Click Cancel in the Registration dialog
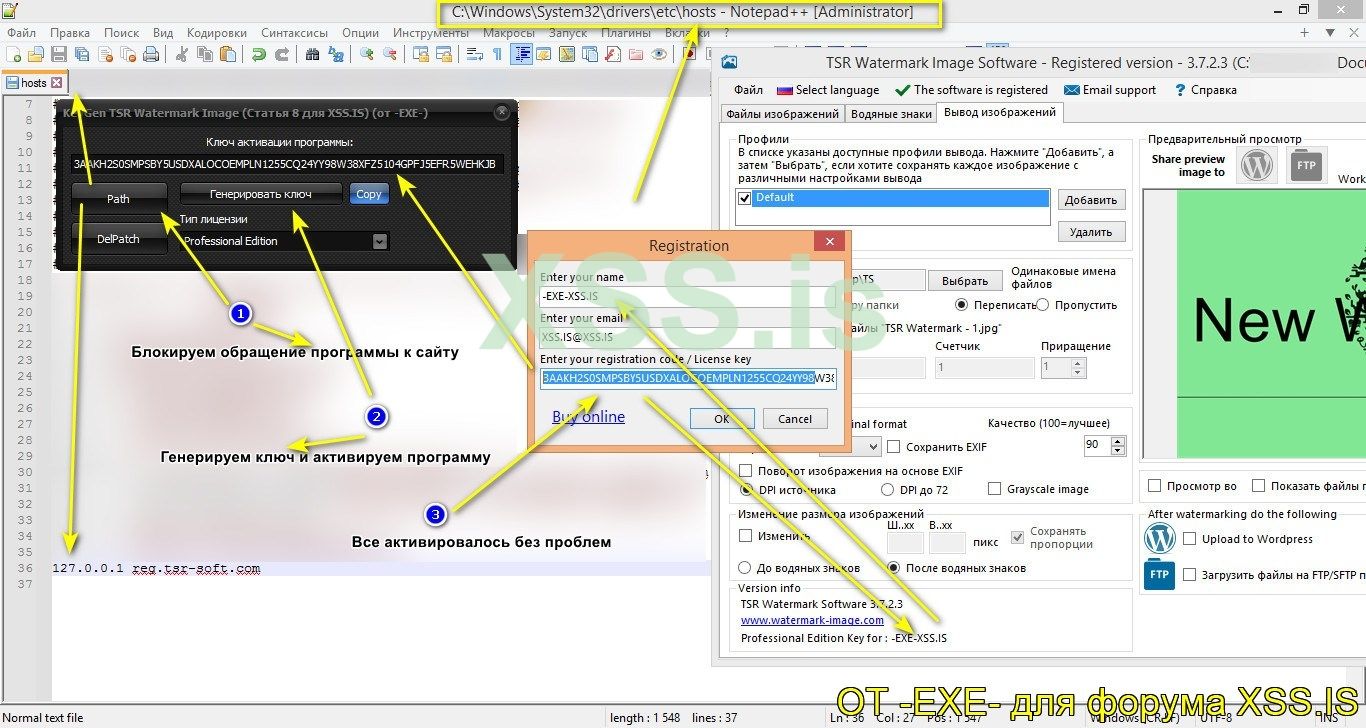This screenshot has height=728, width=1366. click(795, 419)
